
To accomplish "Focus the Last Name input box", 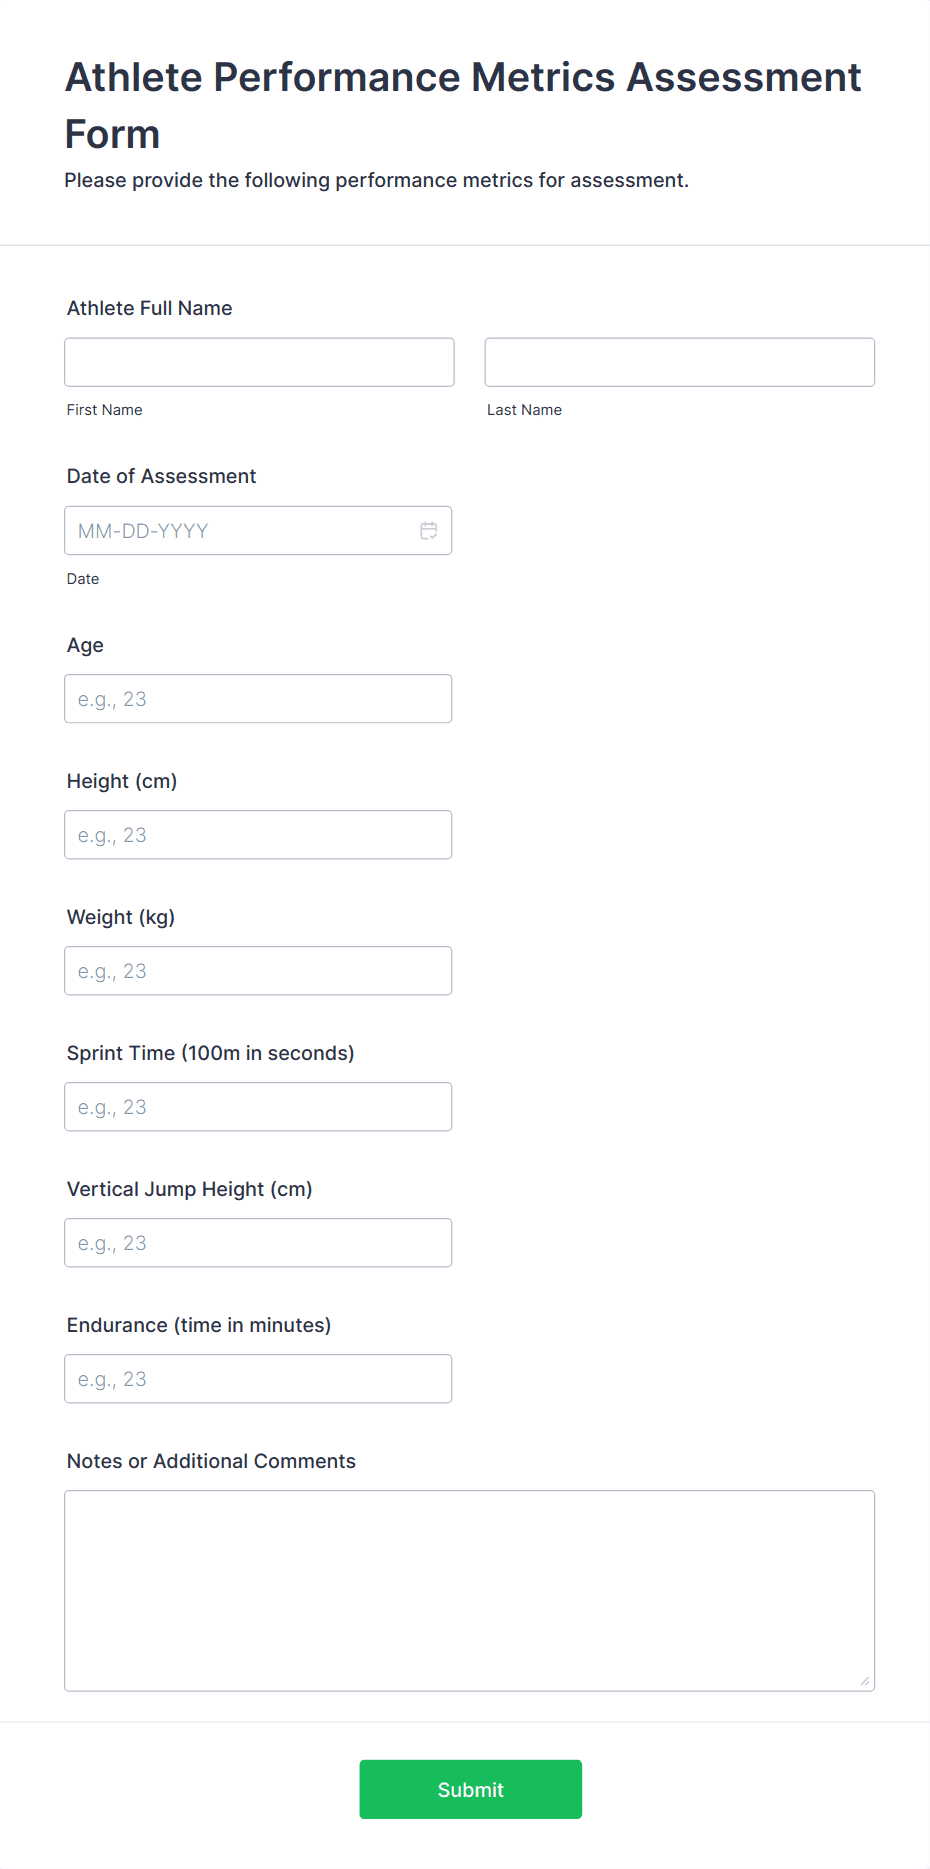I will click(679, 362).
